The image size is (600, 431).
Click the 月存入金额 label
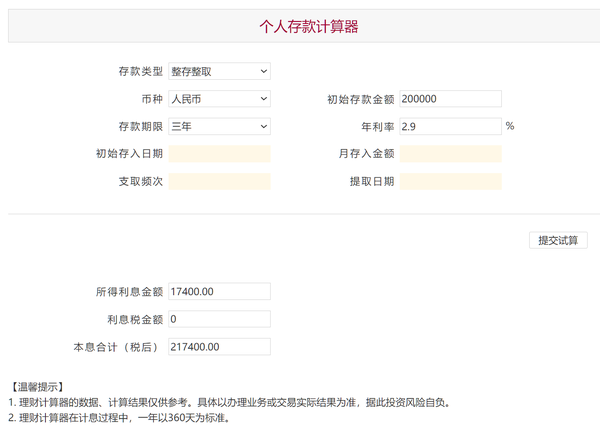pyautogui.click(x=366, y=154)
